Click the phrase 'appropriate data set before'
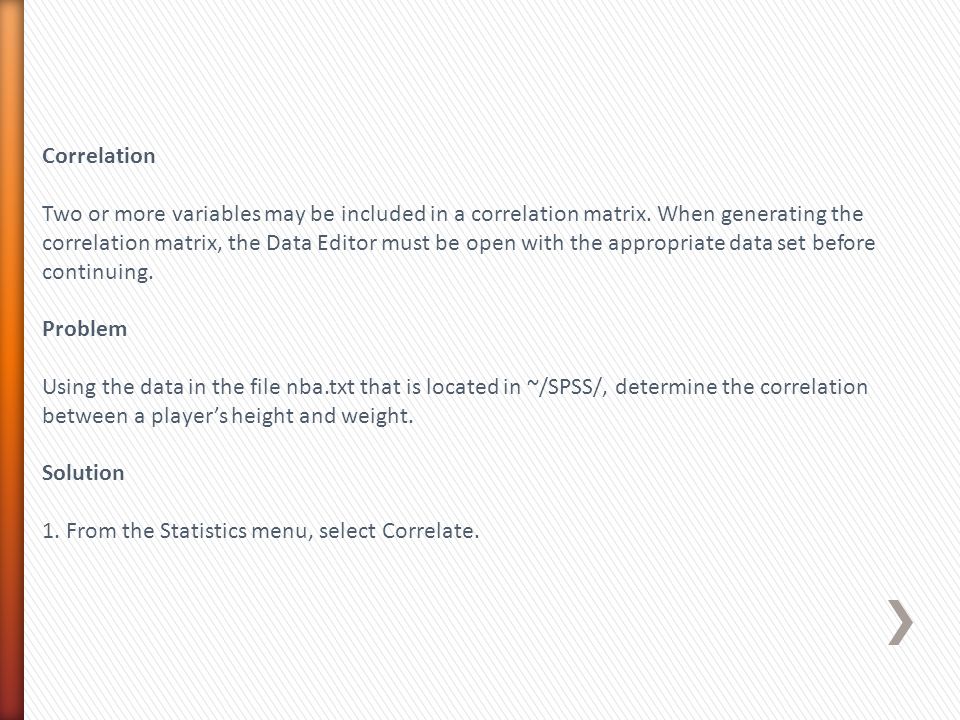960x720 pixels. (741, 243)
